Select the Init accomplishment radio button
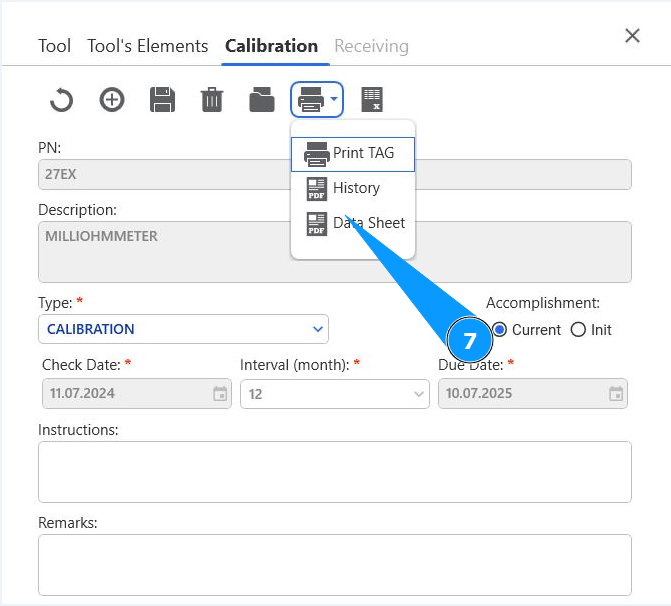 (578, 330)
